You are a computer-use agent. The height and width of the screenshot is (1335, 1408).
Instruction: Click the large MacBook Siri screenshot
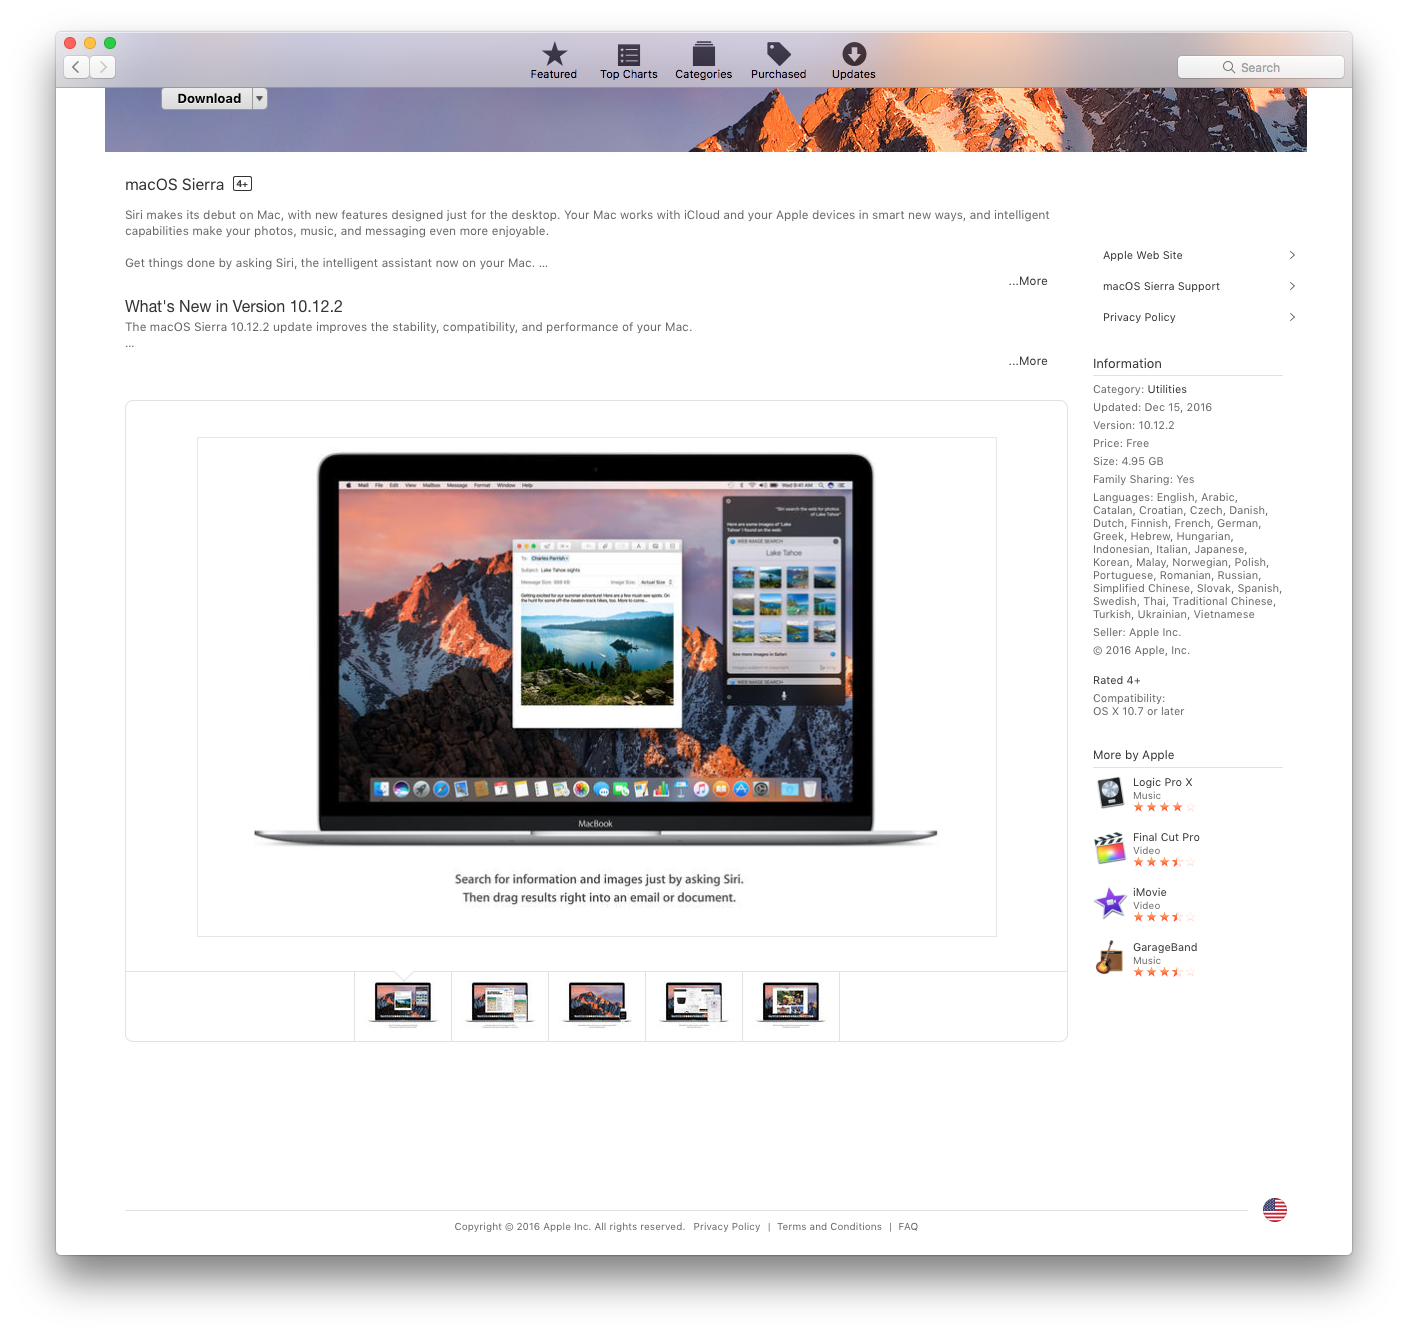(597, 687)
